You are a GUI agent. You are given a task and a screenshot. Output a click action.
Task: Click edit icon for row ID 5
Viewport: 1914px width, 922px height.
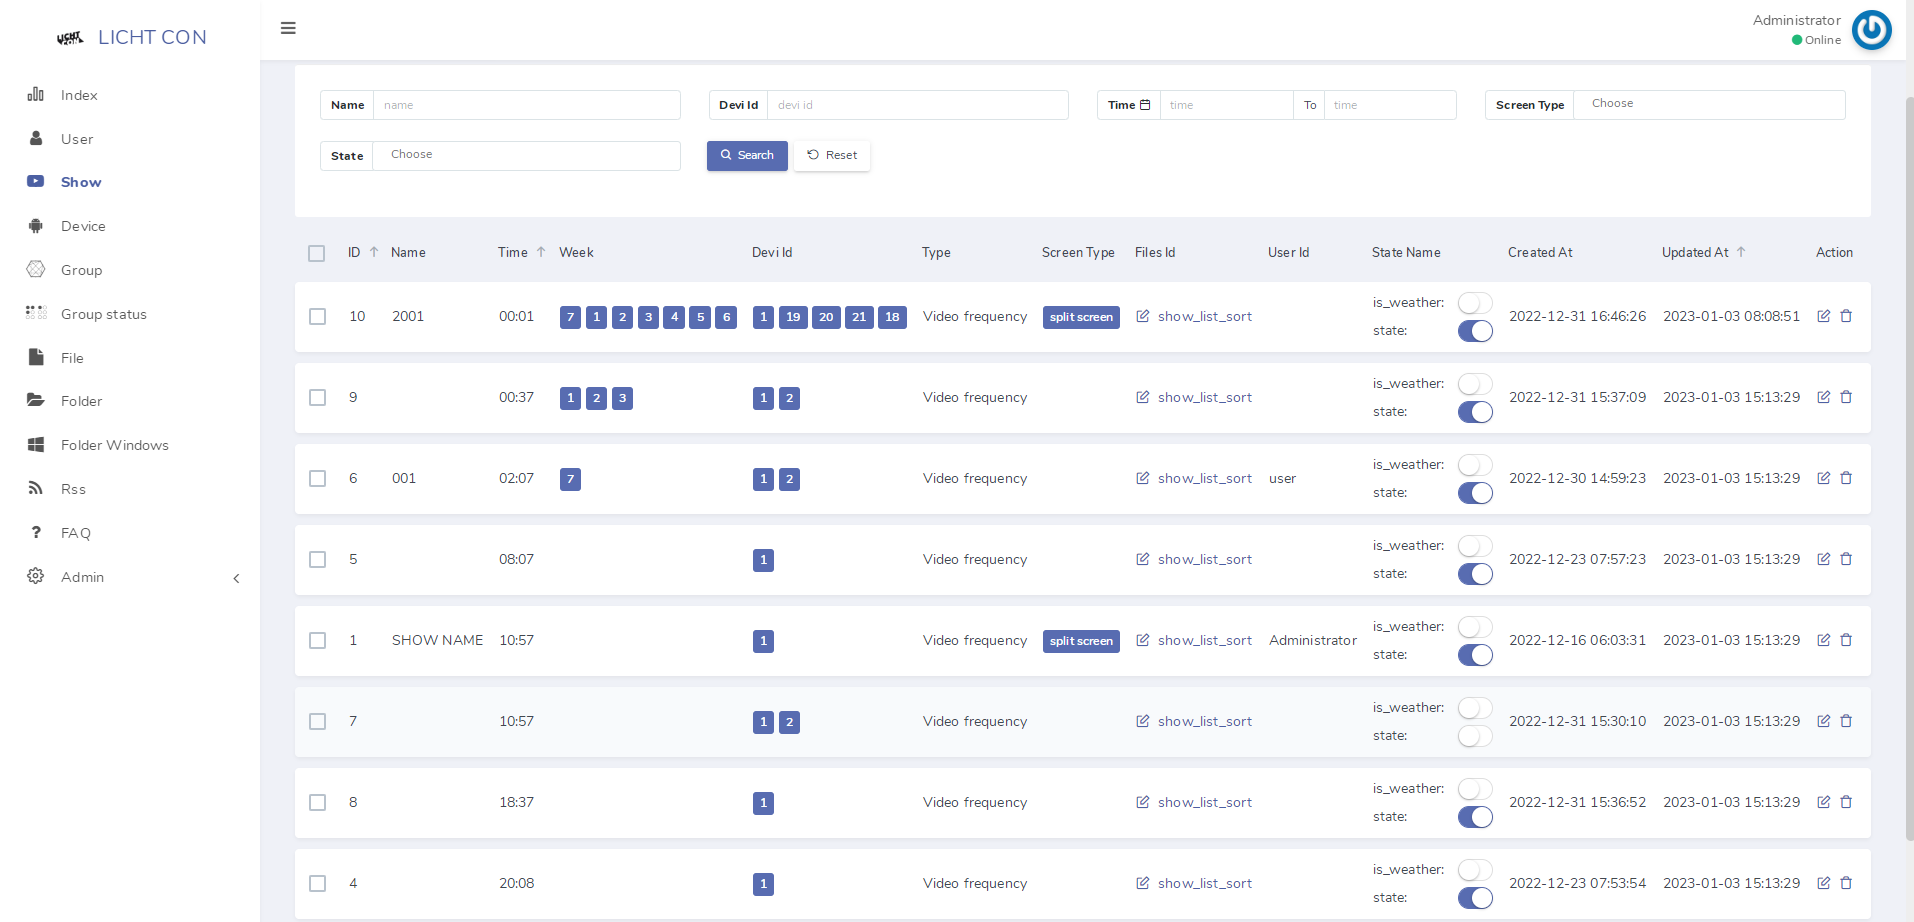tap(1823, 559)
